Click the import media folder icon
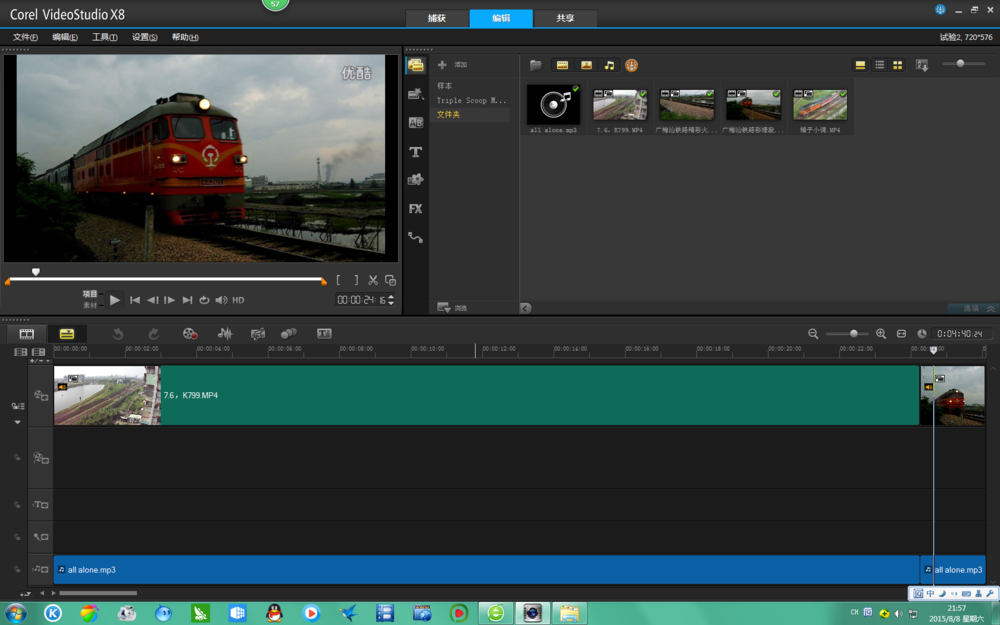Screen dimensions: 1000x625 click(536, 65)
